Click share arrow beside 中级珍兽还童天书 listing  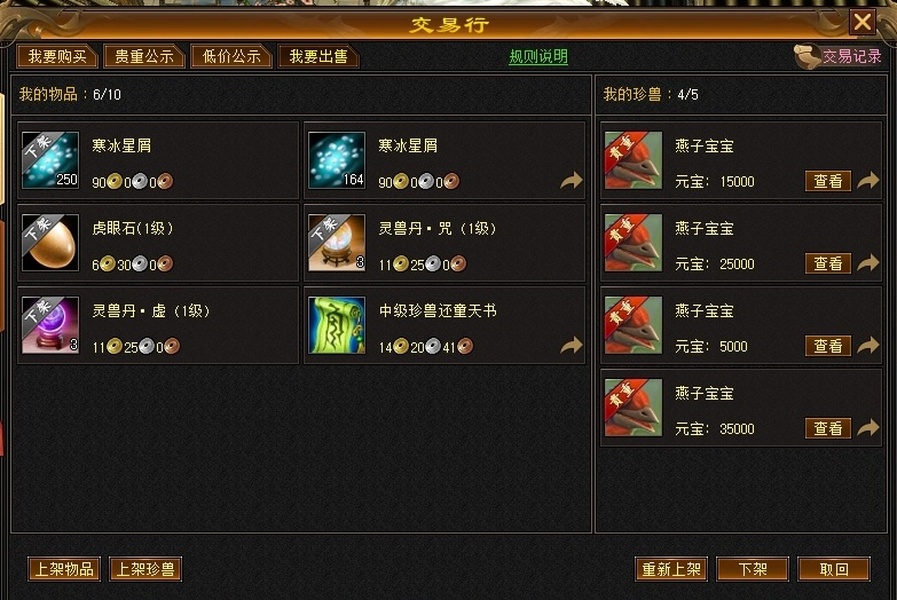571,345
